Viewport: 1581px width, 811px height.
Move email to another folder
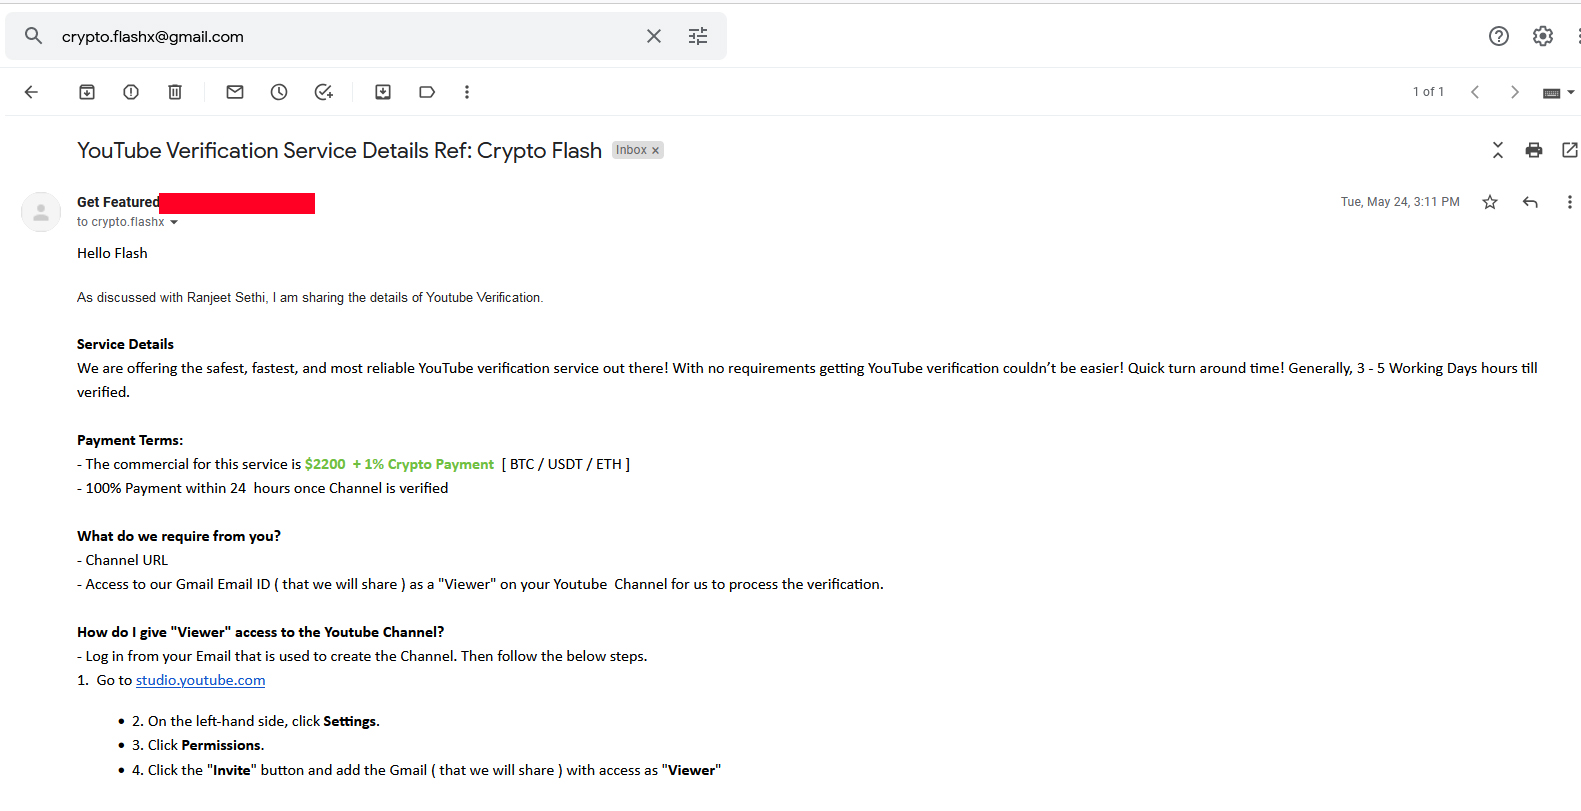[x=383, y=92]
